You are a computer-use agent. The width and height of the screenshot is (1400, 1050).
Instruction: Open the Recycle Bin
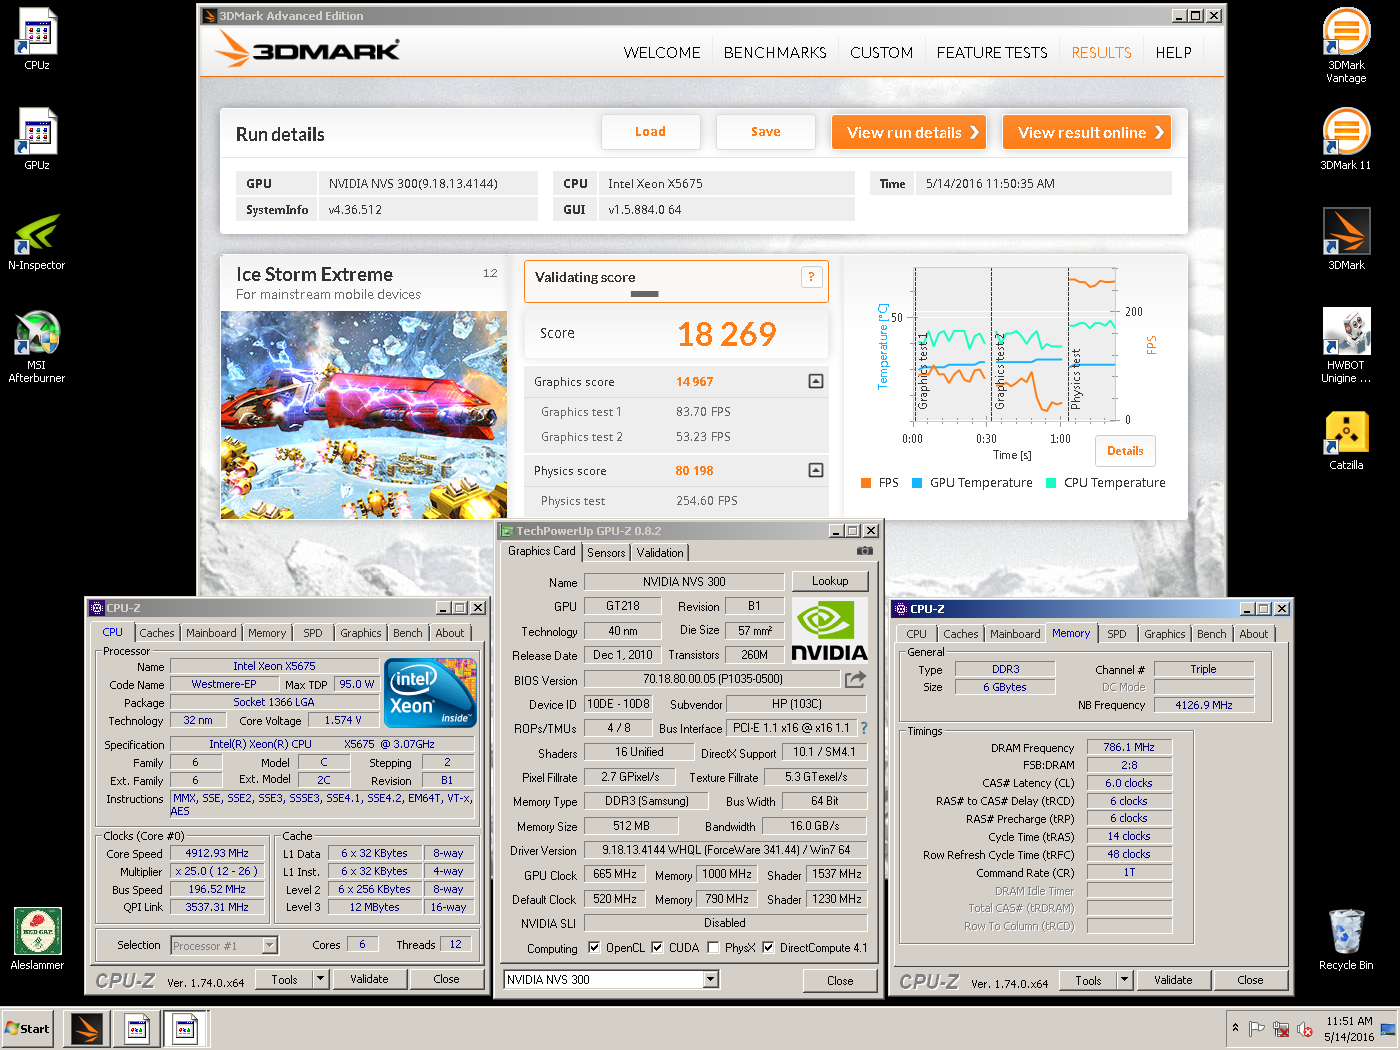1346,939
